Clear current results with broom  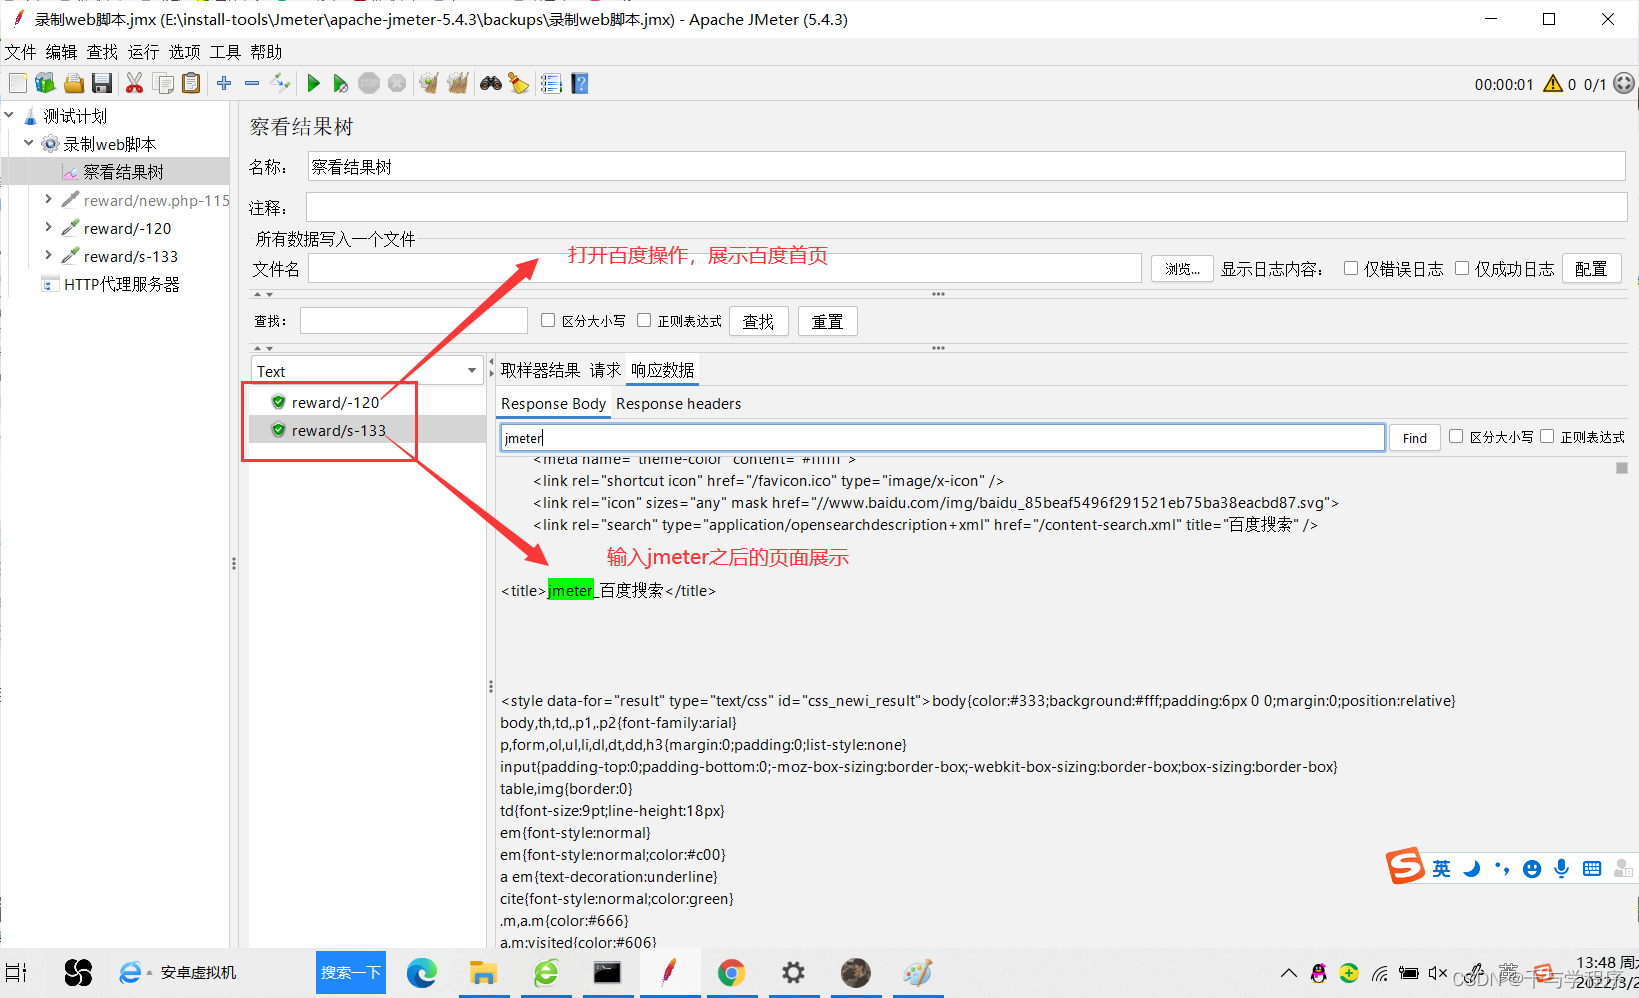coord(429,84)
